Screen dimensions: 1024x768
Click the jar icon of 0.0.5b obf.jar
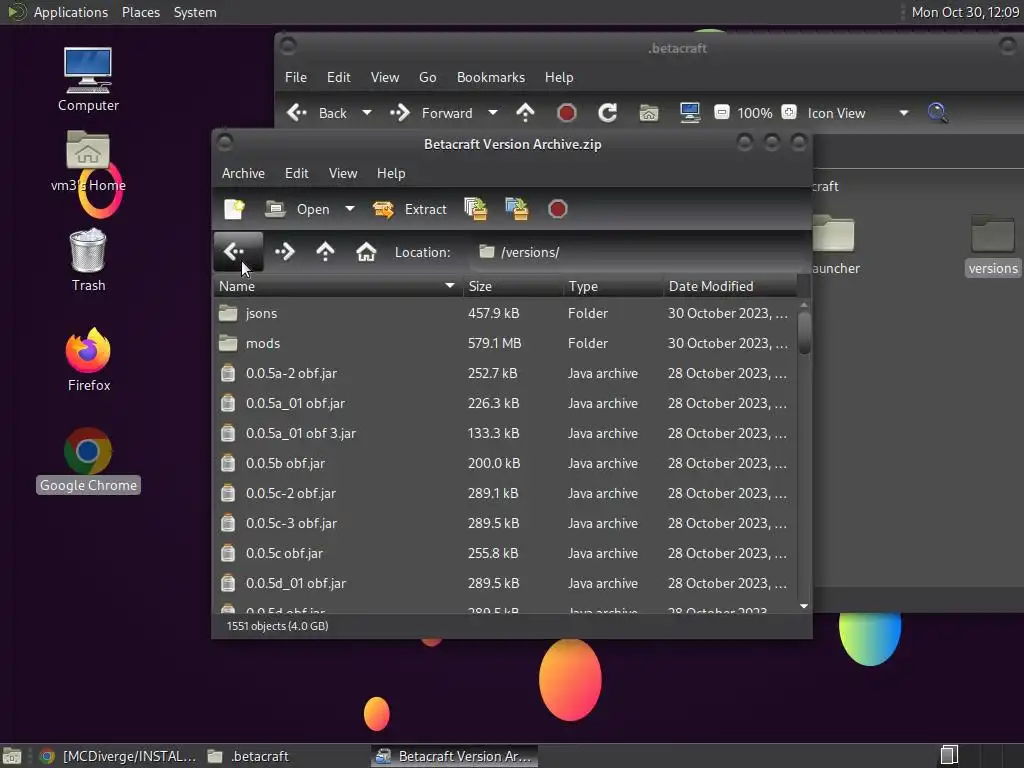click(228, 464)
